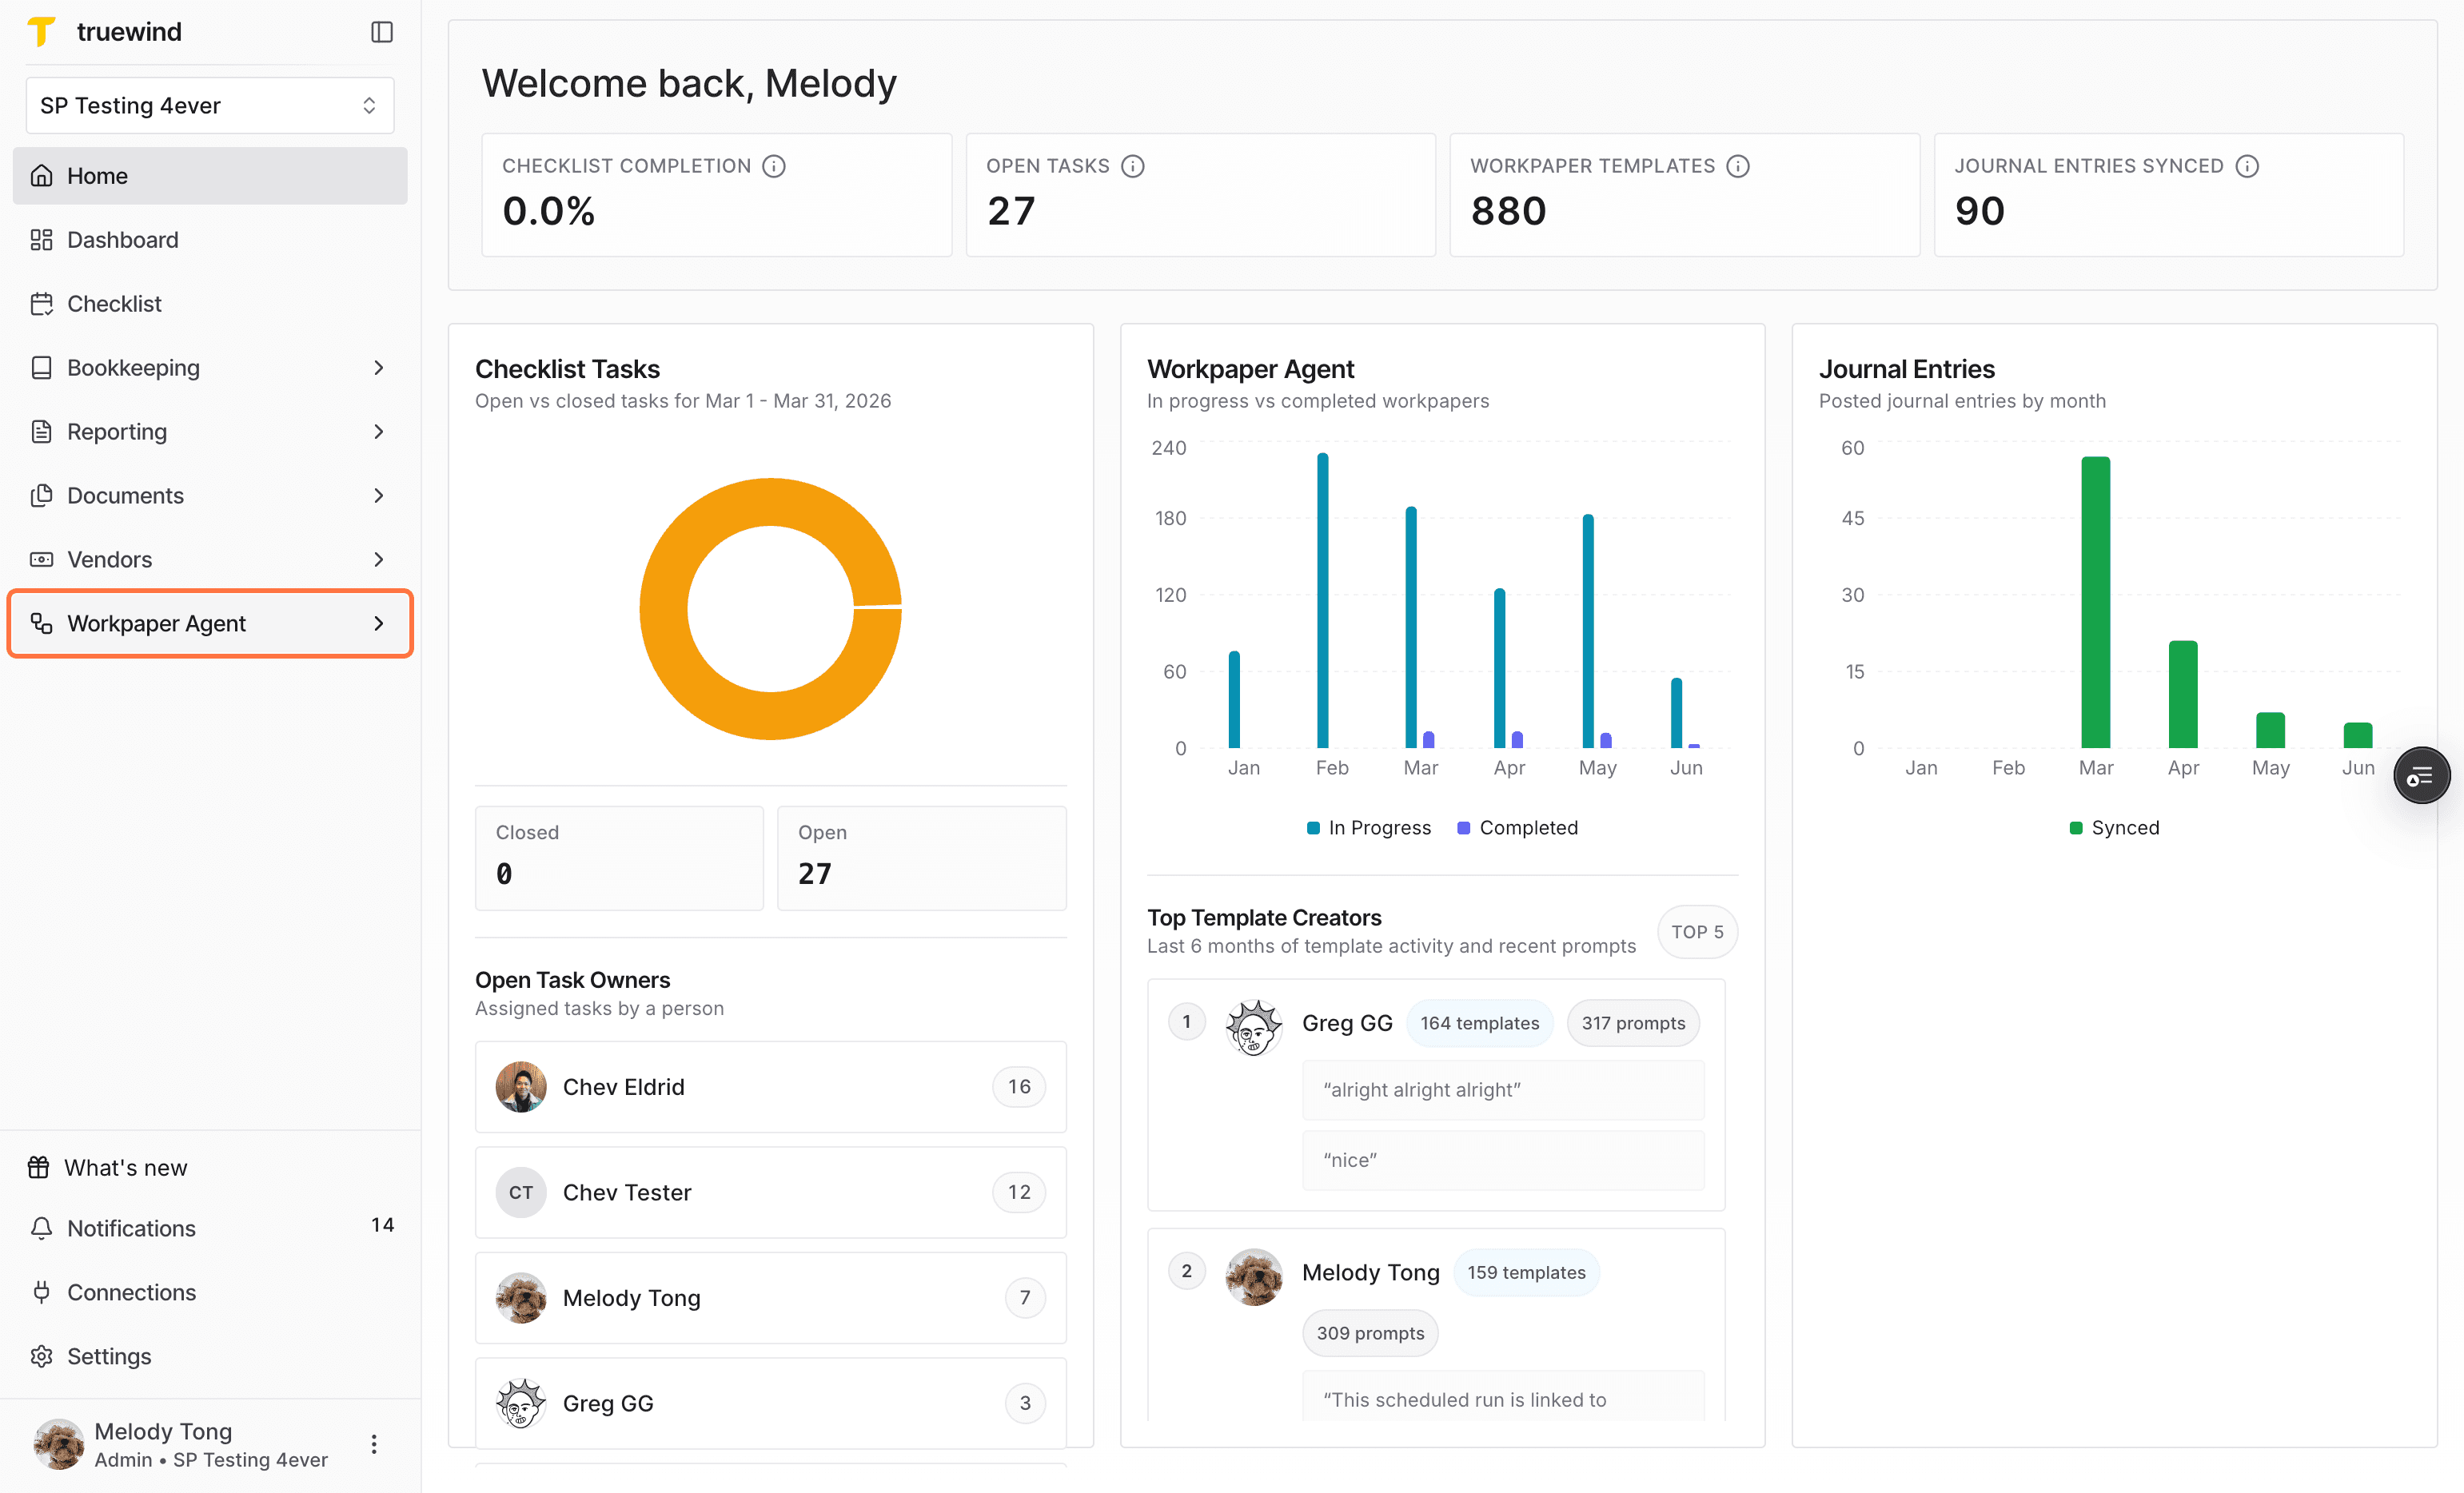Click Chev Eldrid's avatar photo
Screen dimensions: 2464x1493
[521, 1087]
